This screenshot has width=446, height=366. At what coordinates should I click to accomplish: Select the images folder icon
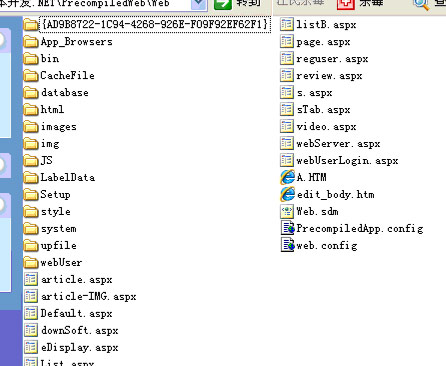[31, 127]
